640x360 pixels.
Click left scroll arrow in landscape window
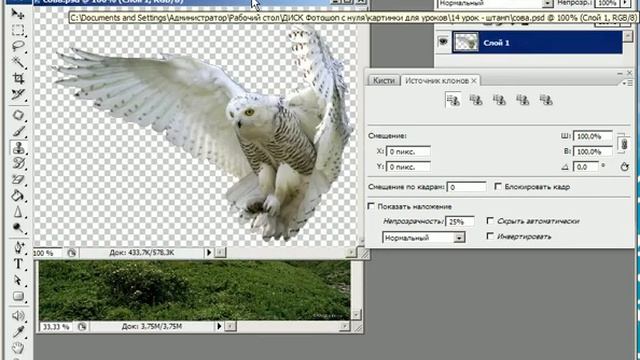(231, 326)
